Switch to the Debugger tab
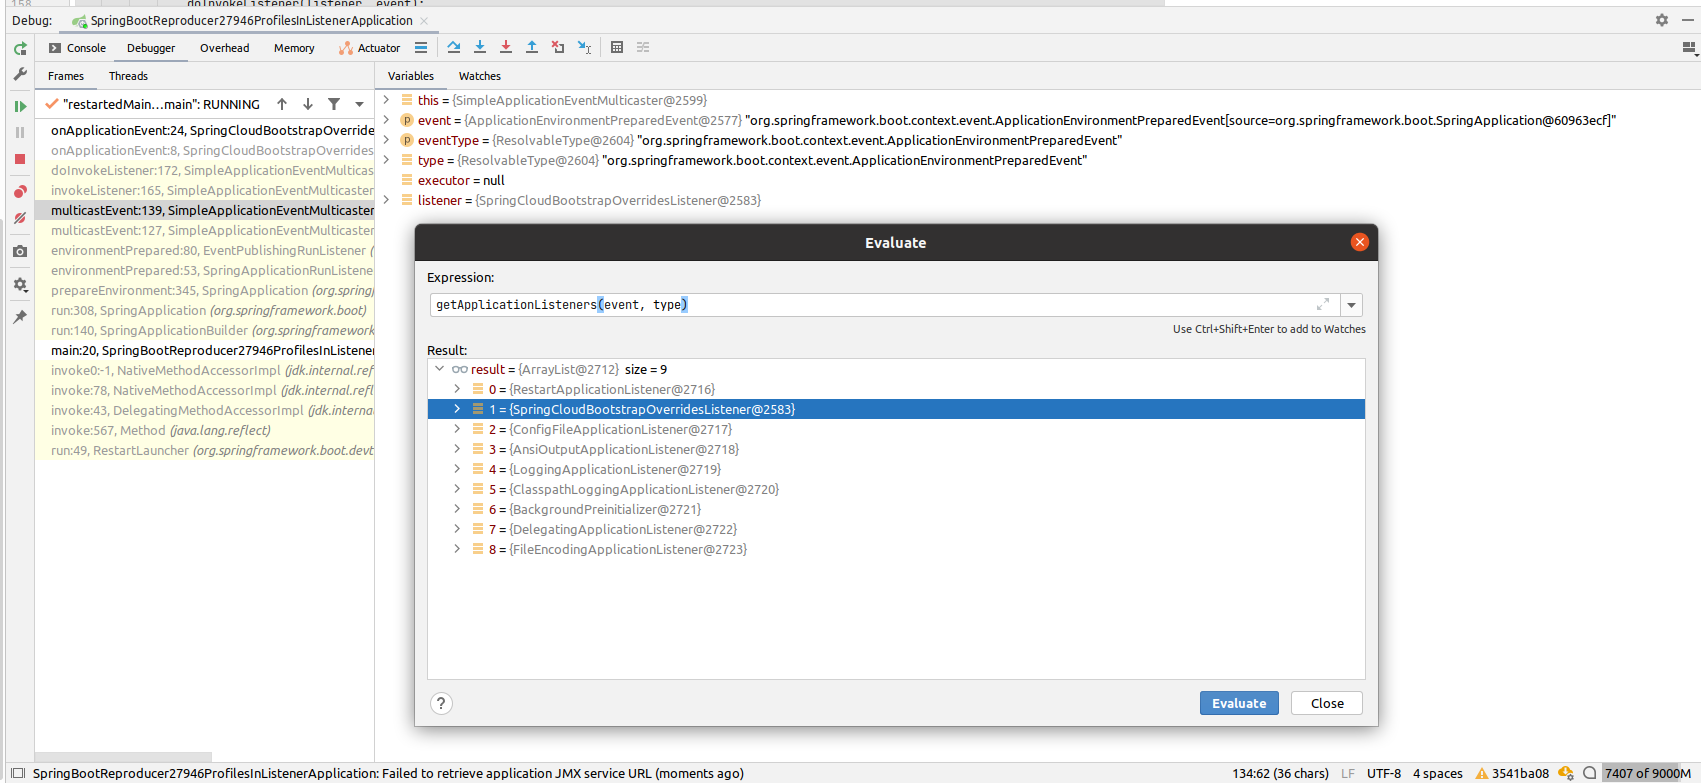Viewport: 1701px width, 783px height. 151,48
